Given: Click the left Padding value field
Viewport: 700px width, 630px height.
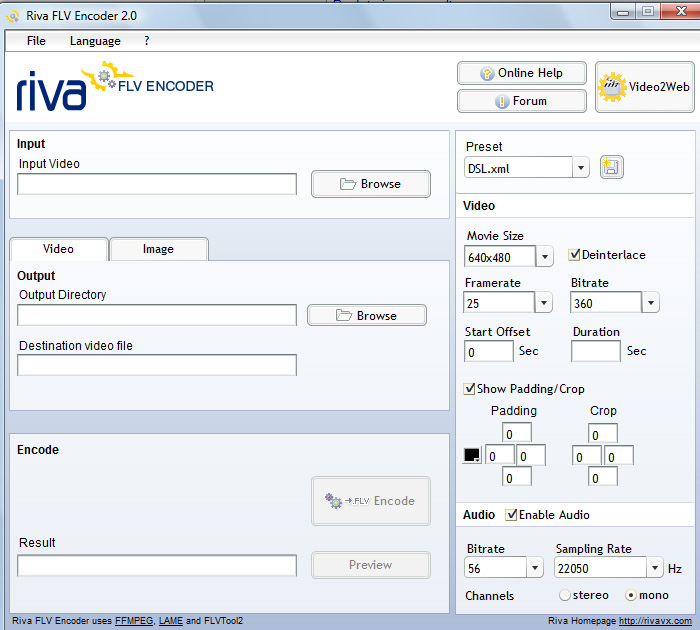Looking at the screenshot, I should tap(500, 455).
